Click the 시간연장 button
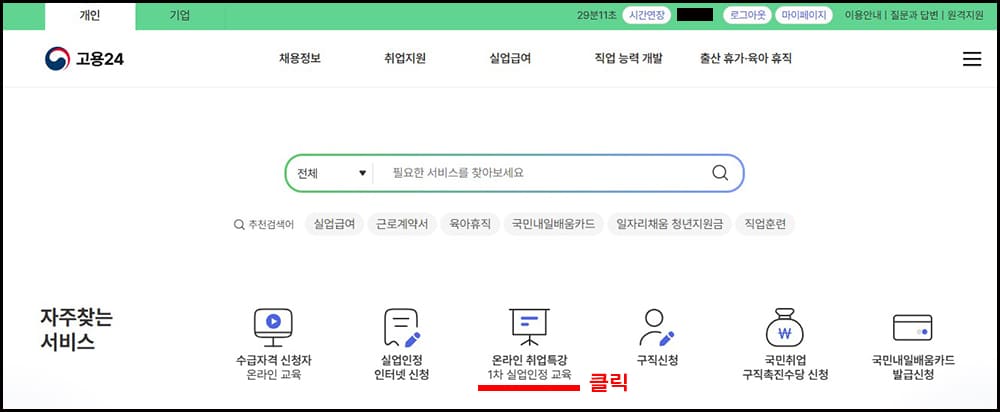1000x412 pixels. 646,15
